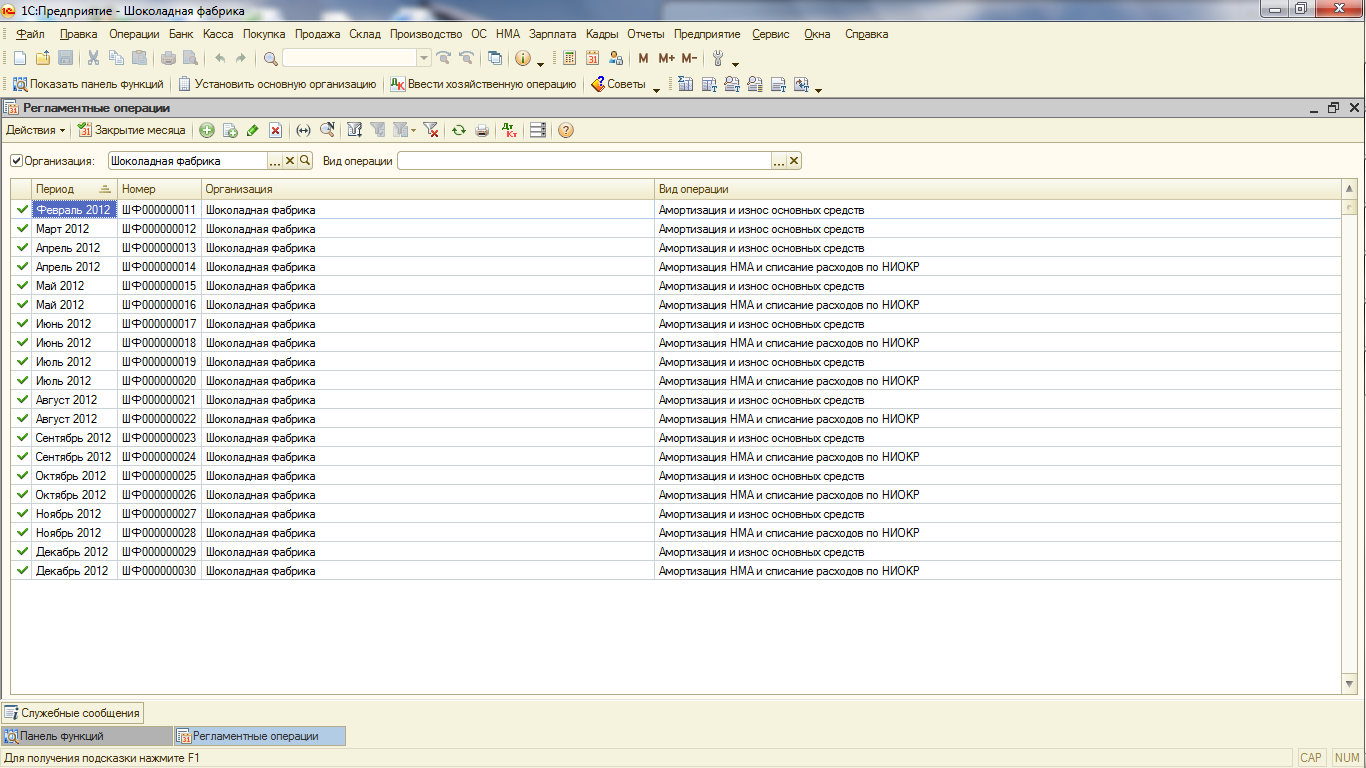Click the Copy record icon with plus sign
1366x768 pixels.
(230, 130)
